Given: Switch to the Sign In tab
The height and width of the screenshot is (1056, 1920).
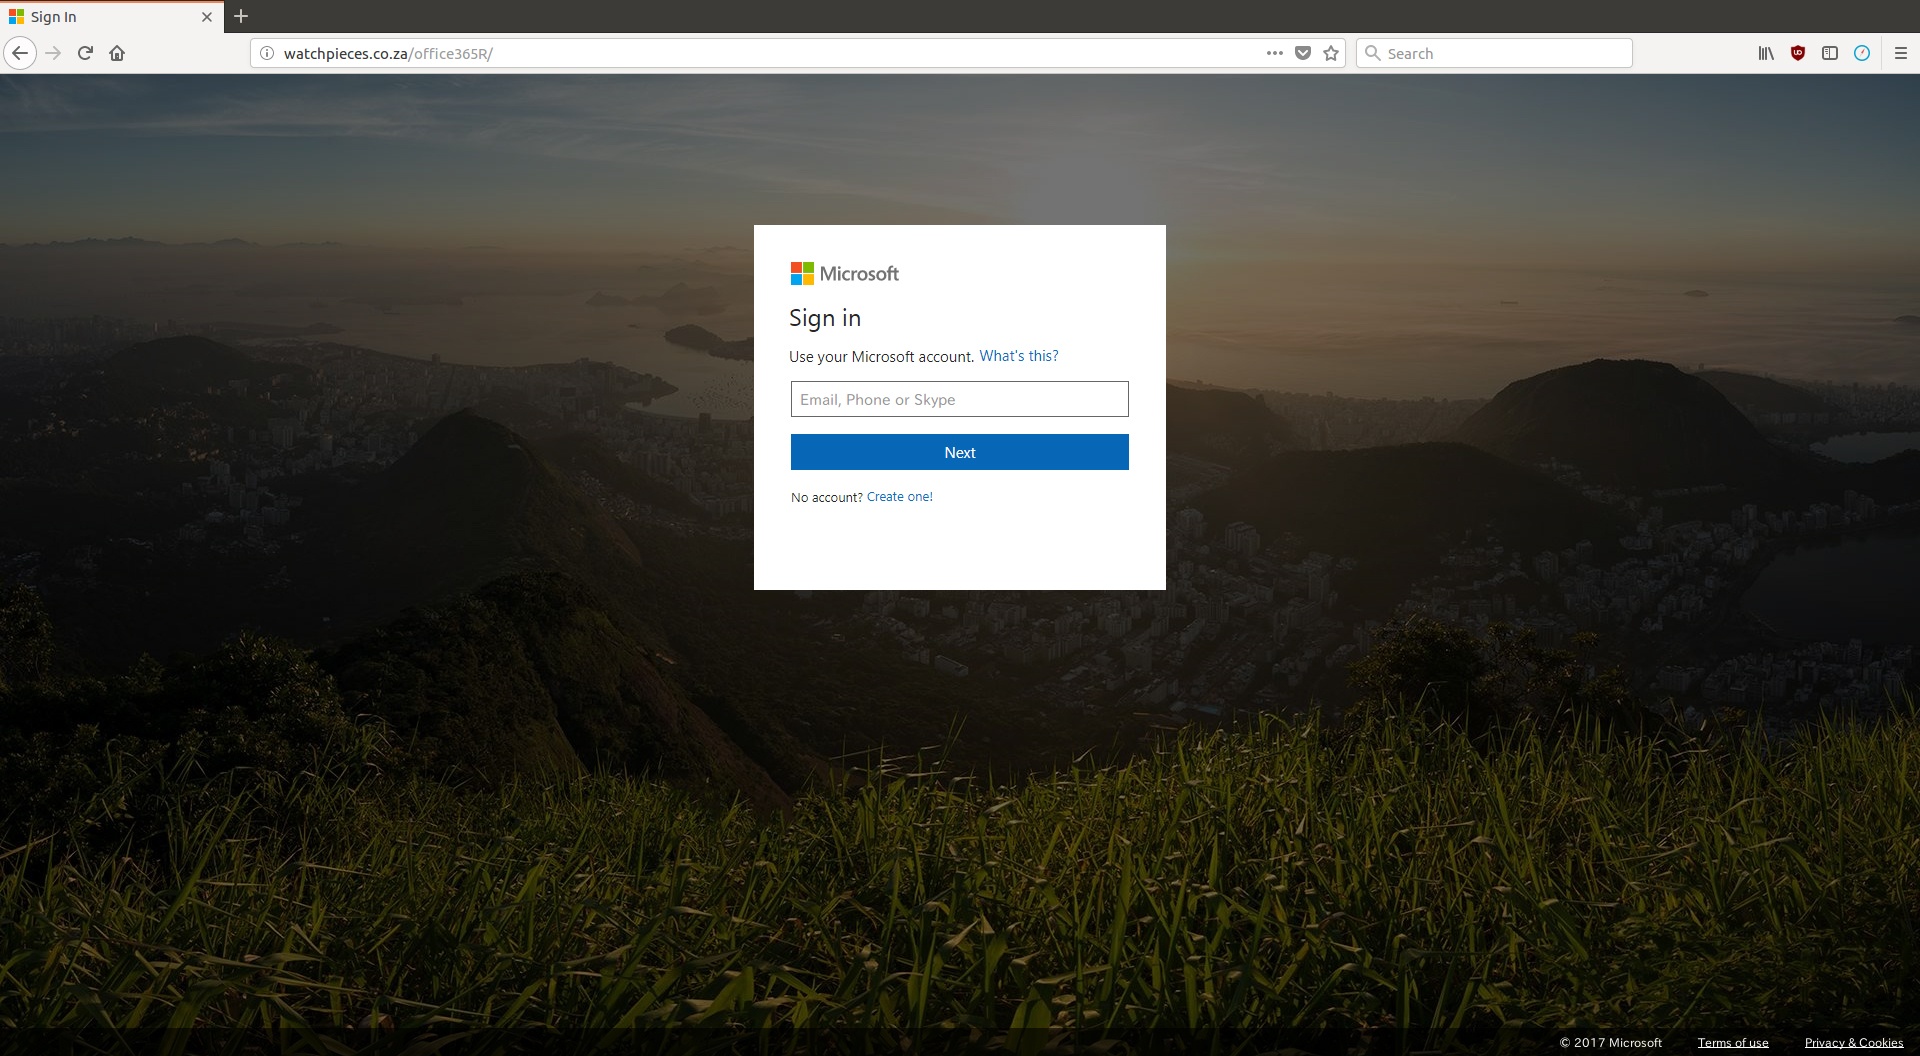Looking at the screenshot, I should 100,16.
